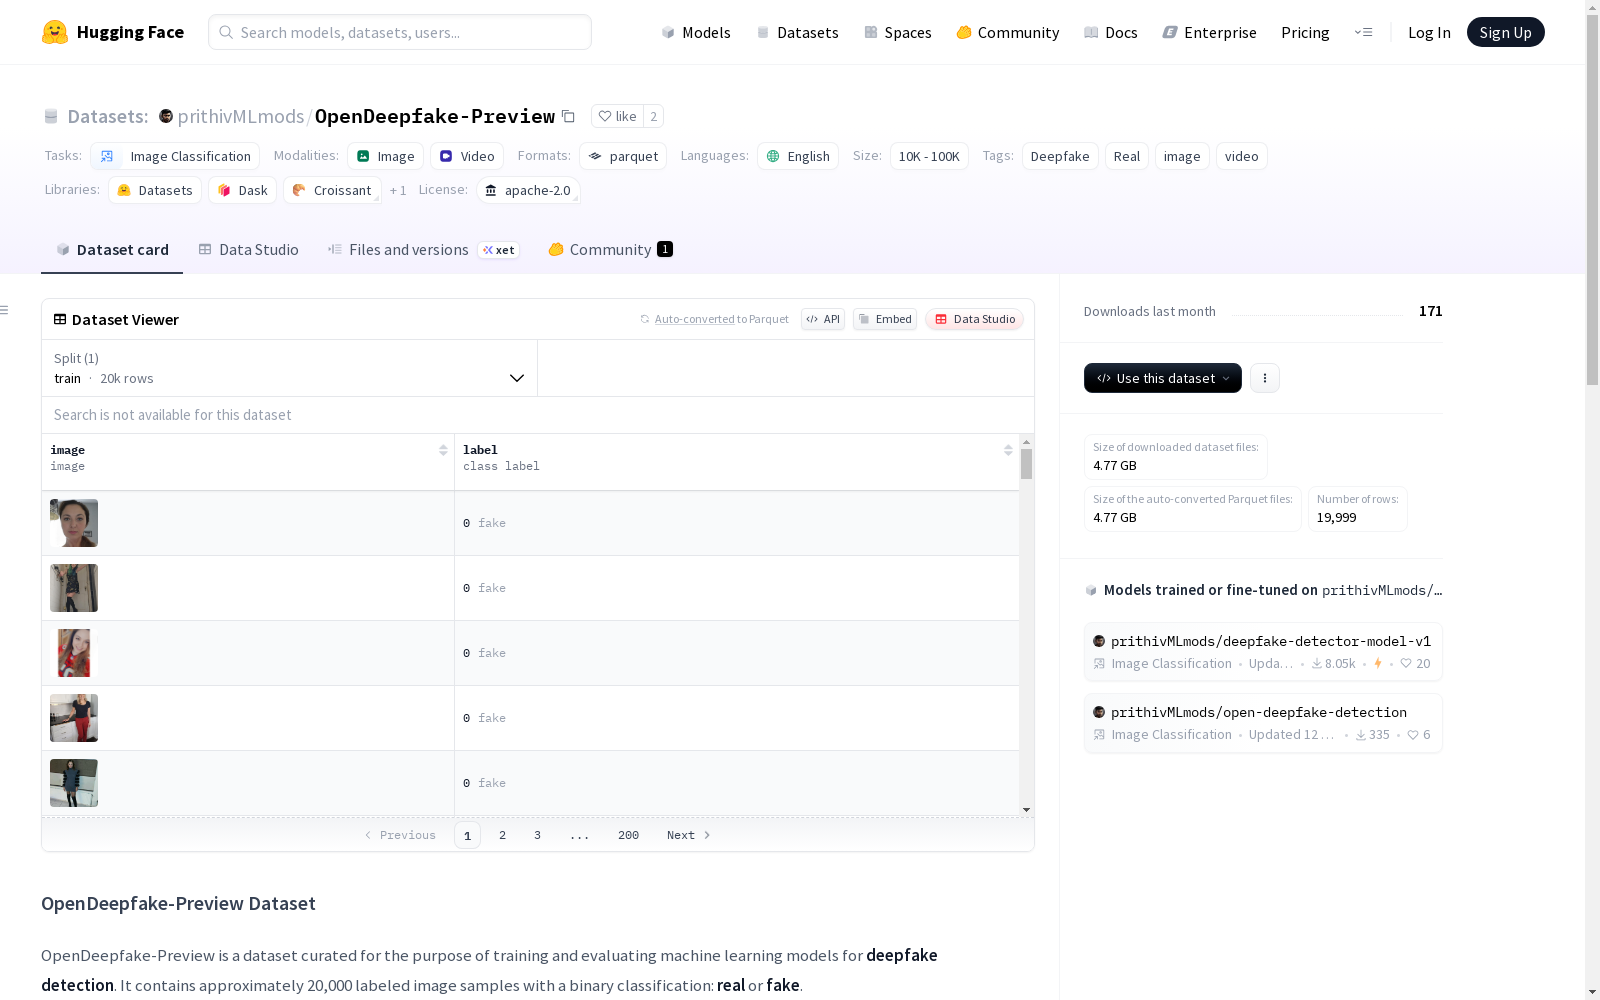Open the first face image thumbnail
The width and height of the screenshot is (1600, 1000).
[x=74, y=523]
